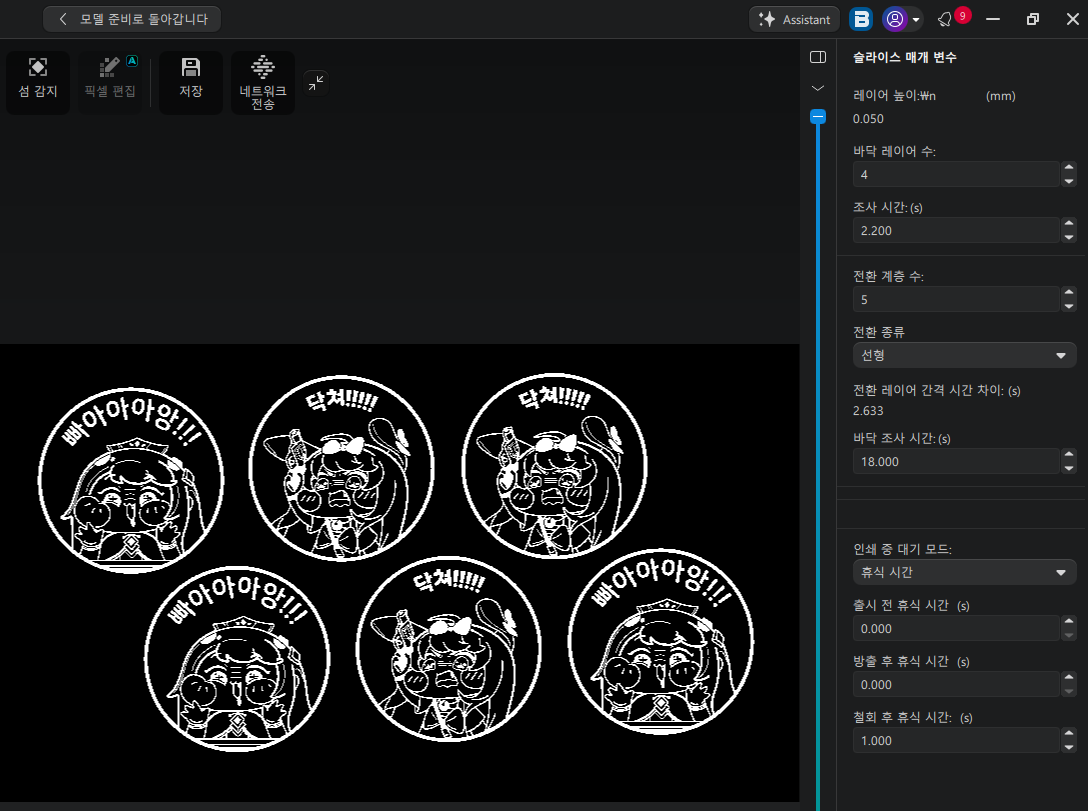Image resolution: width=1088 pixels, height=811 pixels.
Task: Decrease transition layer count (전환 계층 수)
Action: point(1069,307)
